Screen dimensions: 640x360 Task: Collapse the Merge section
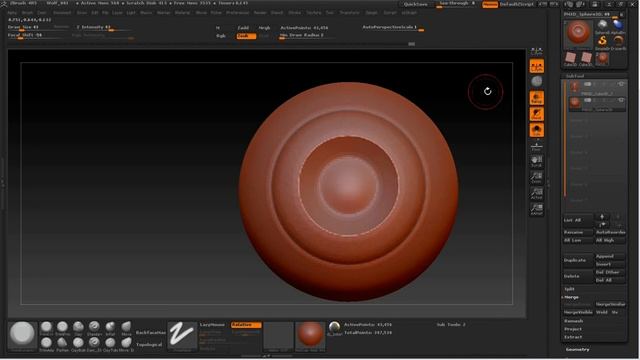(x=571, y=297)
